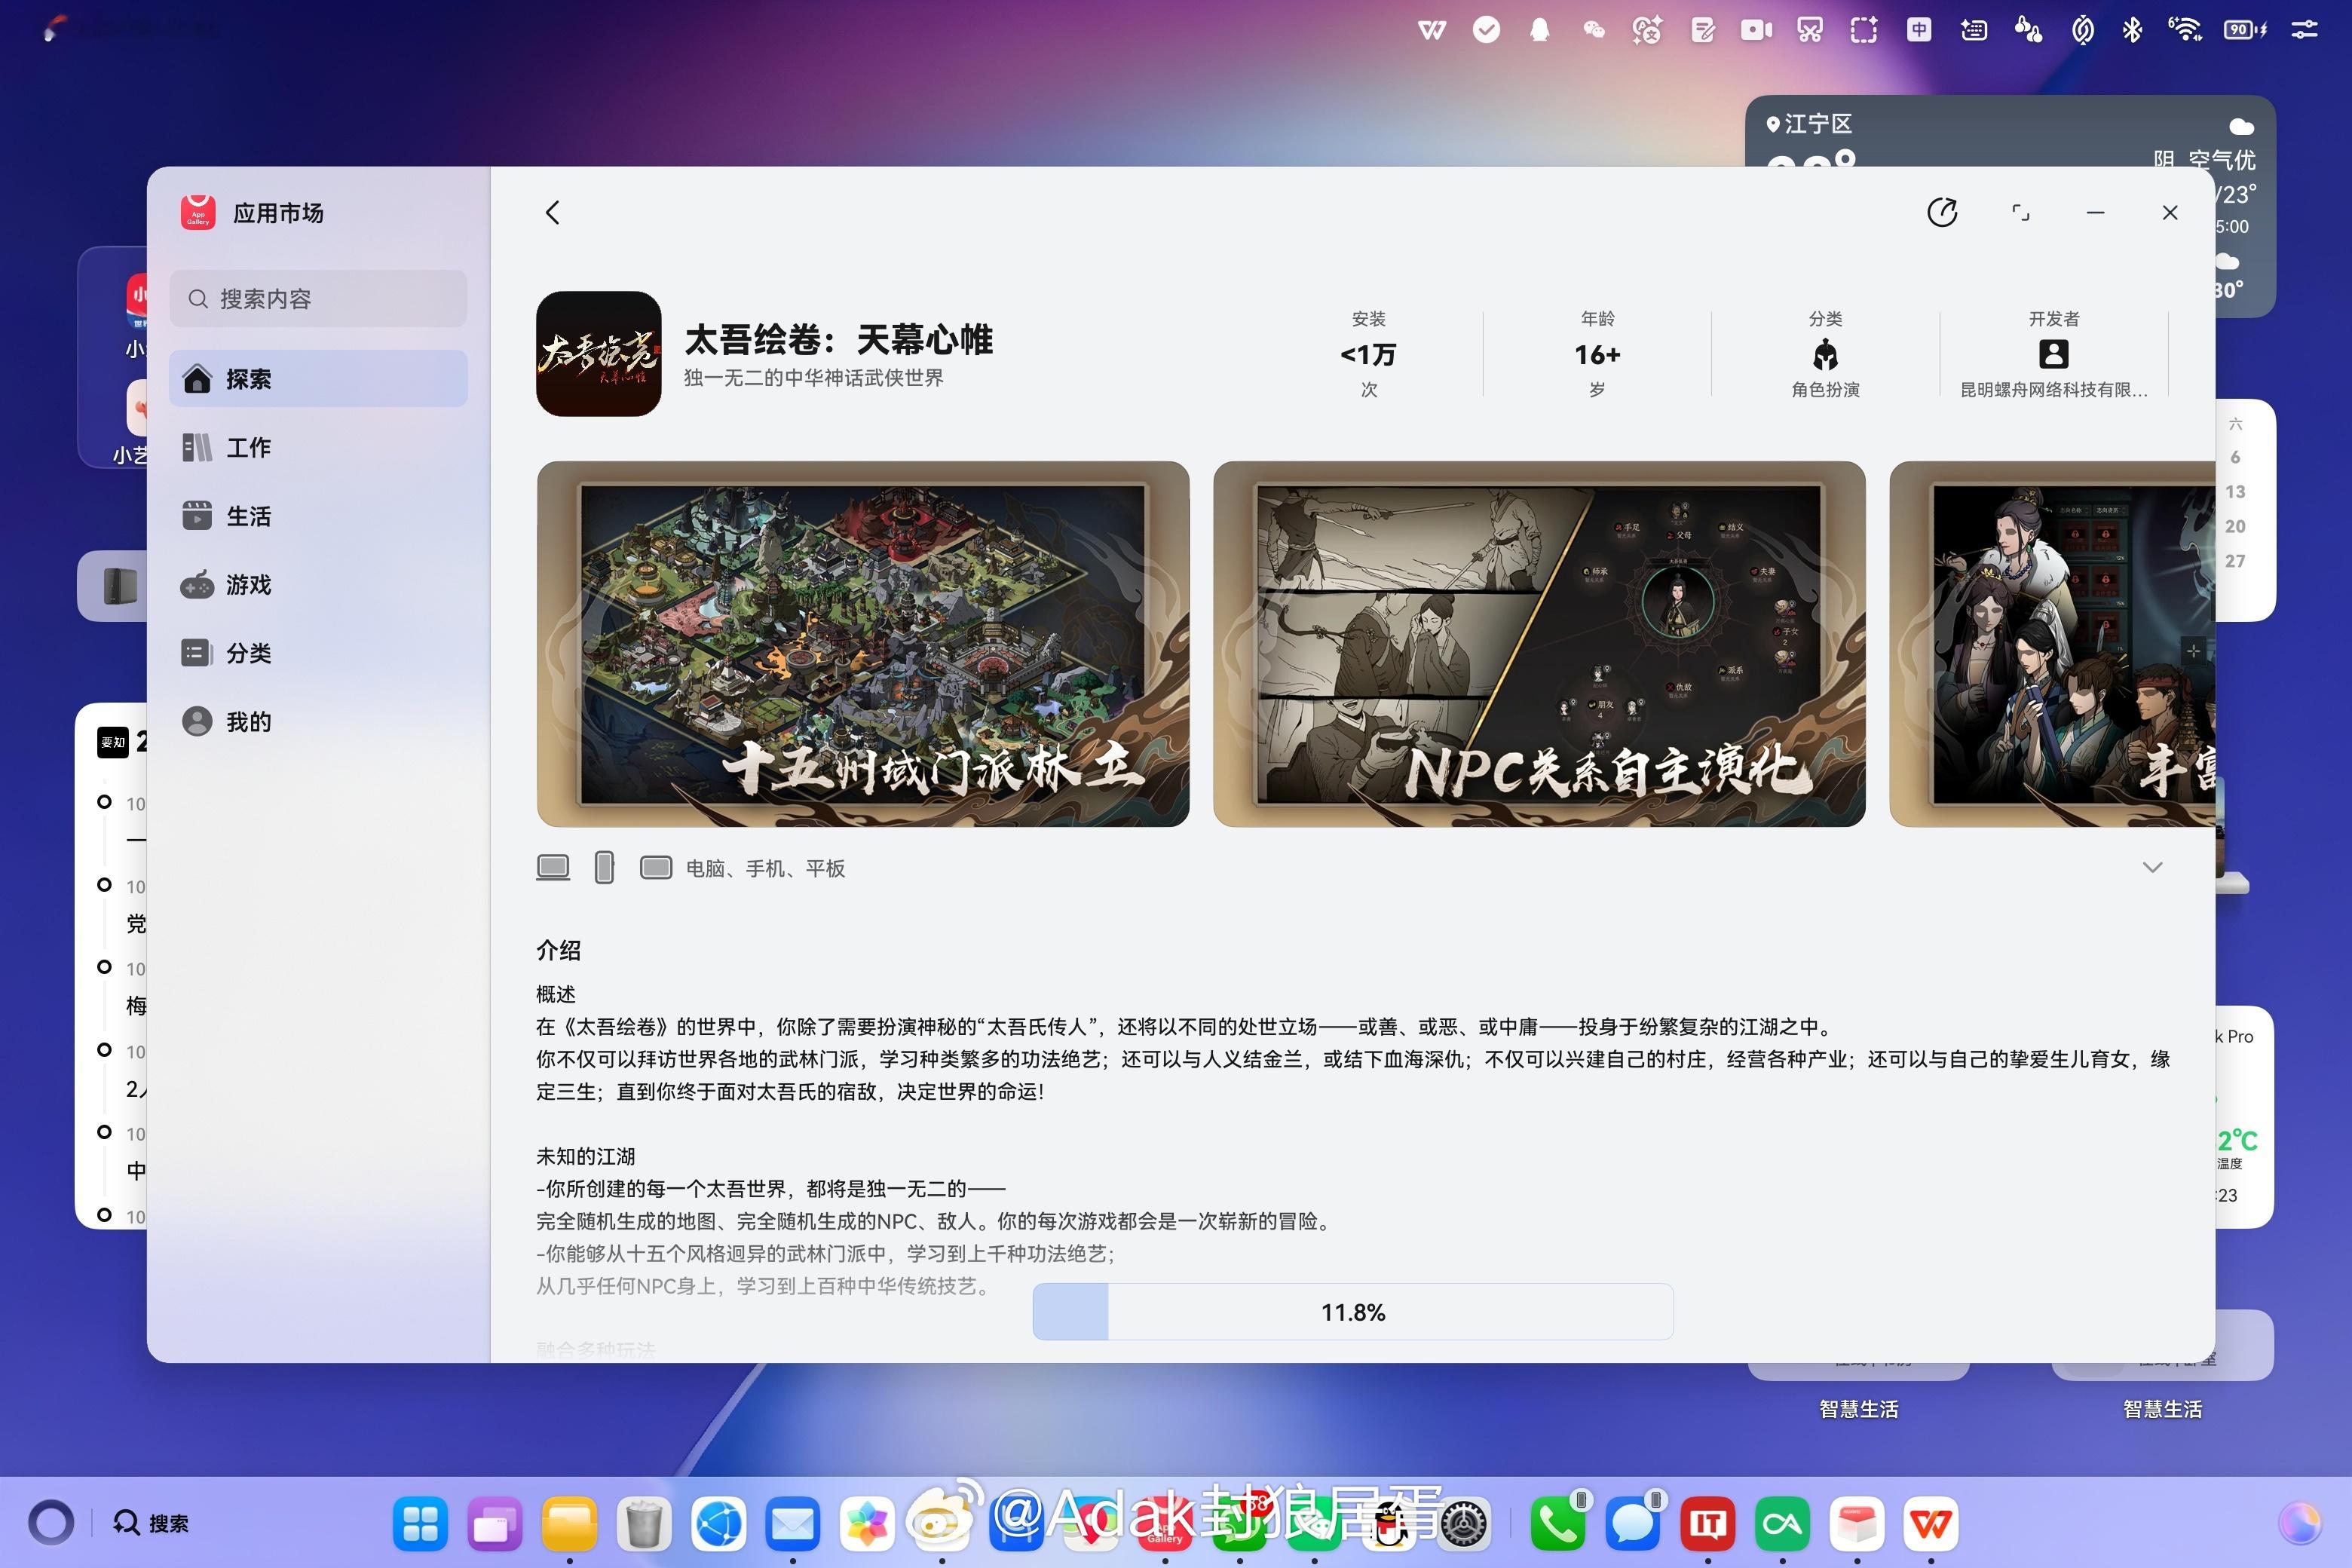The height and width of the screenshot is (1568, 2352).
Task: Select 分类 in the sidebar
Action: pos(318,653)
